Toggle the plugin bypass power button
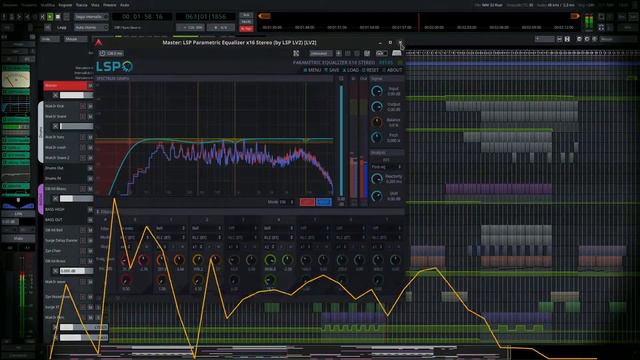This screenshot has width=640, height=360. click(102, 53)
